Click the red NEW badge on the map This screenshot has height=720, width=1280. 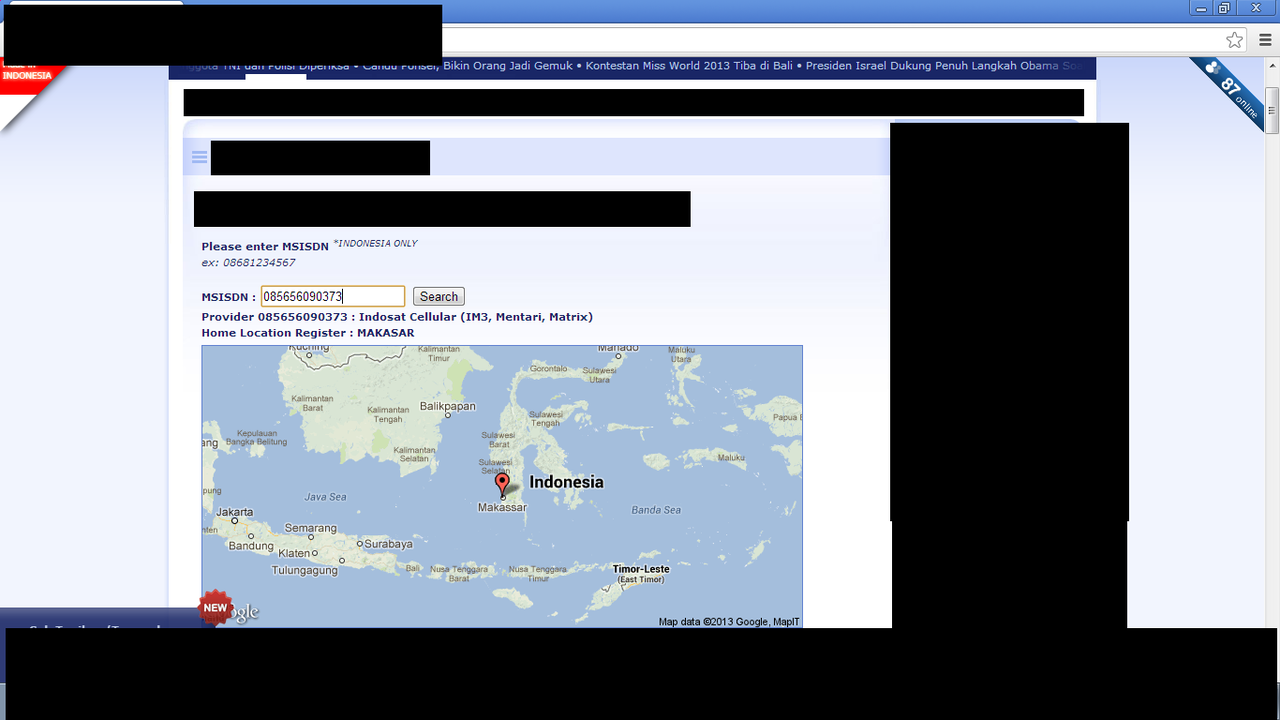pyautogui.click(x=215, y=607)
